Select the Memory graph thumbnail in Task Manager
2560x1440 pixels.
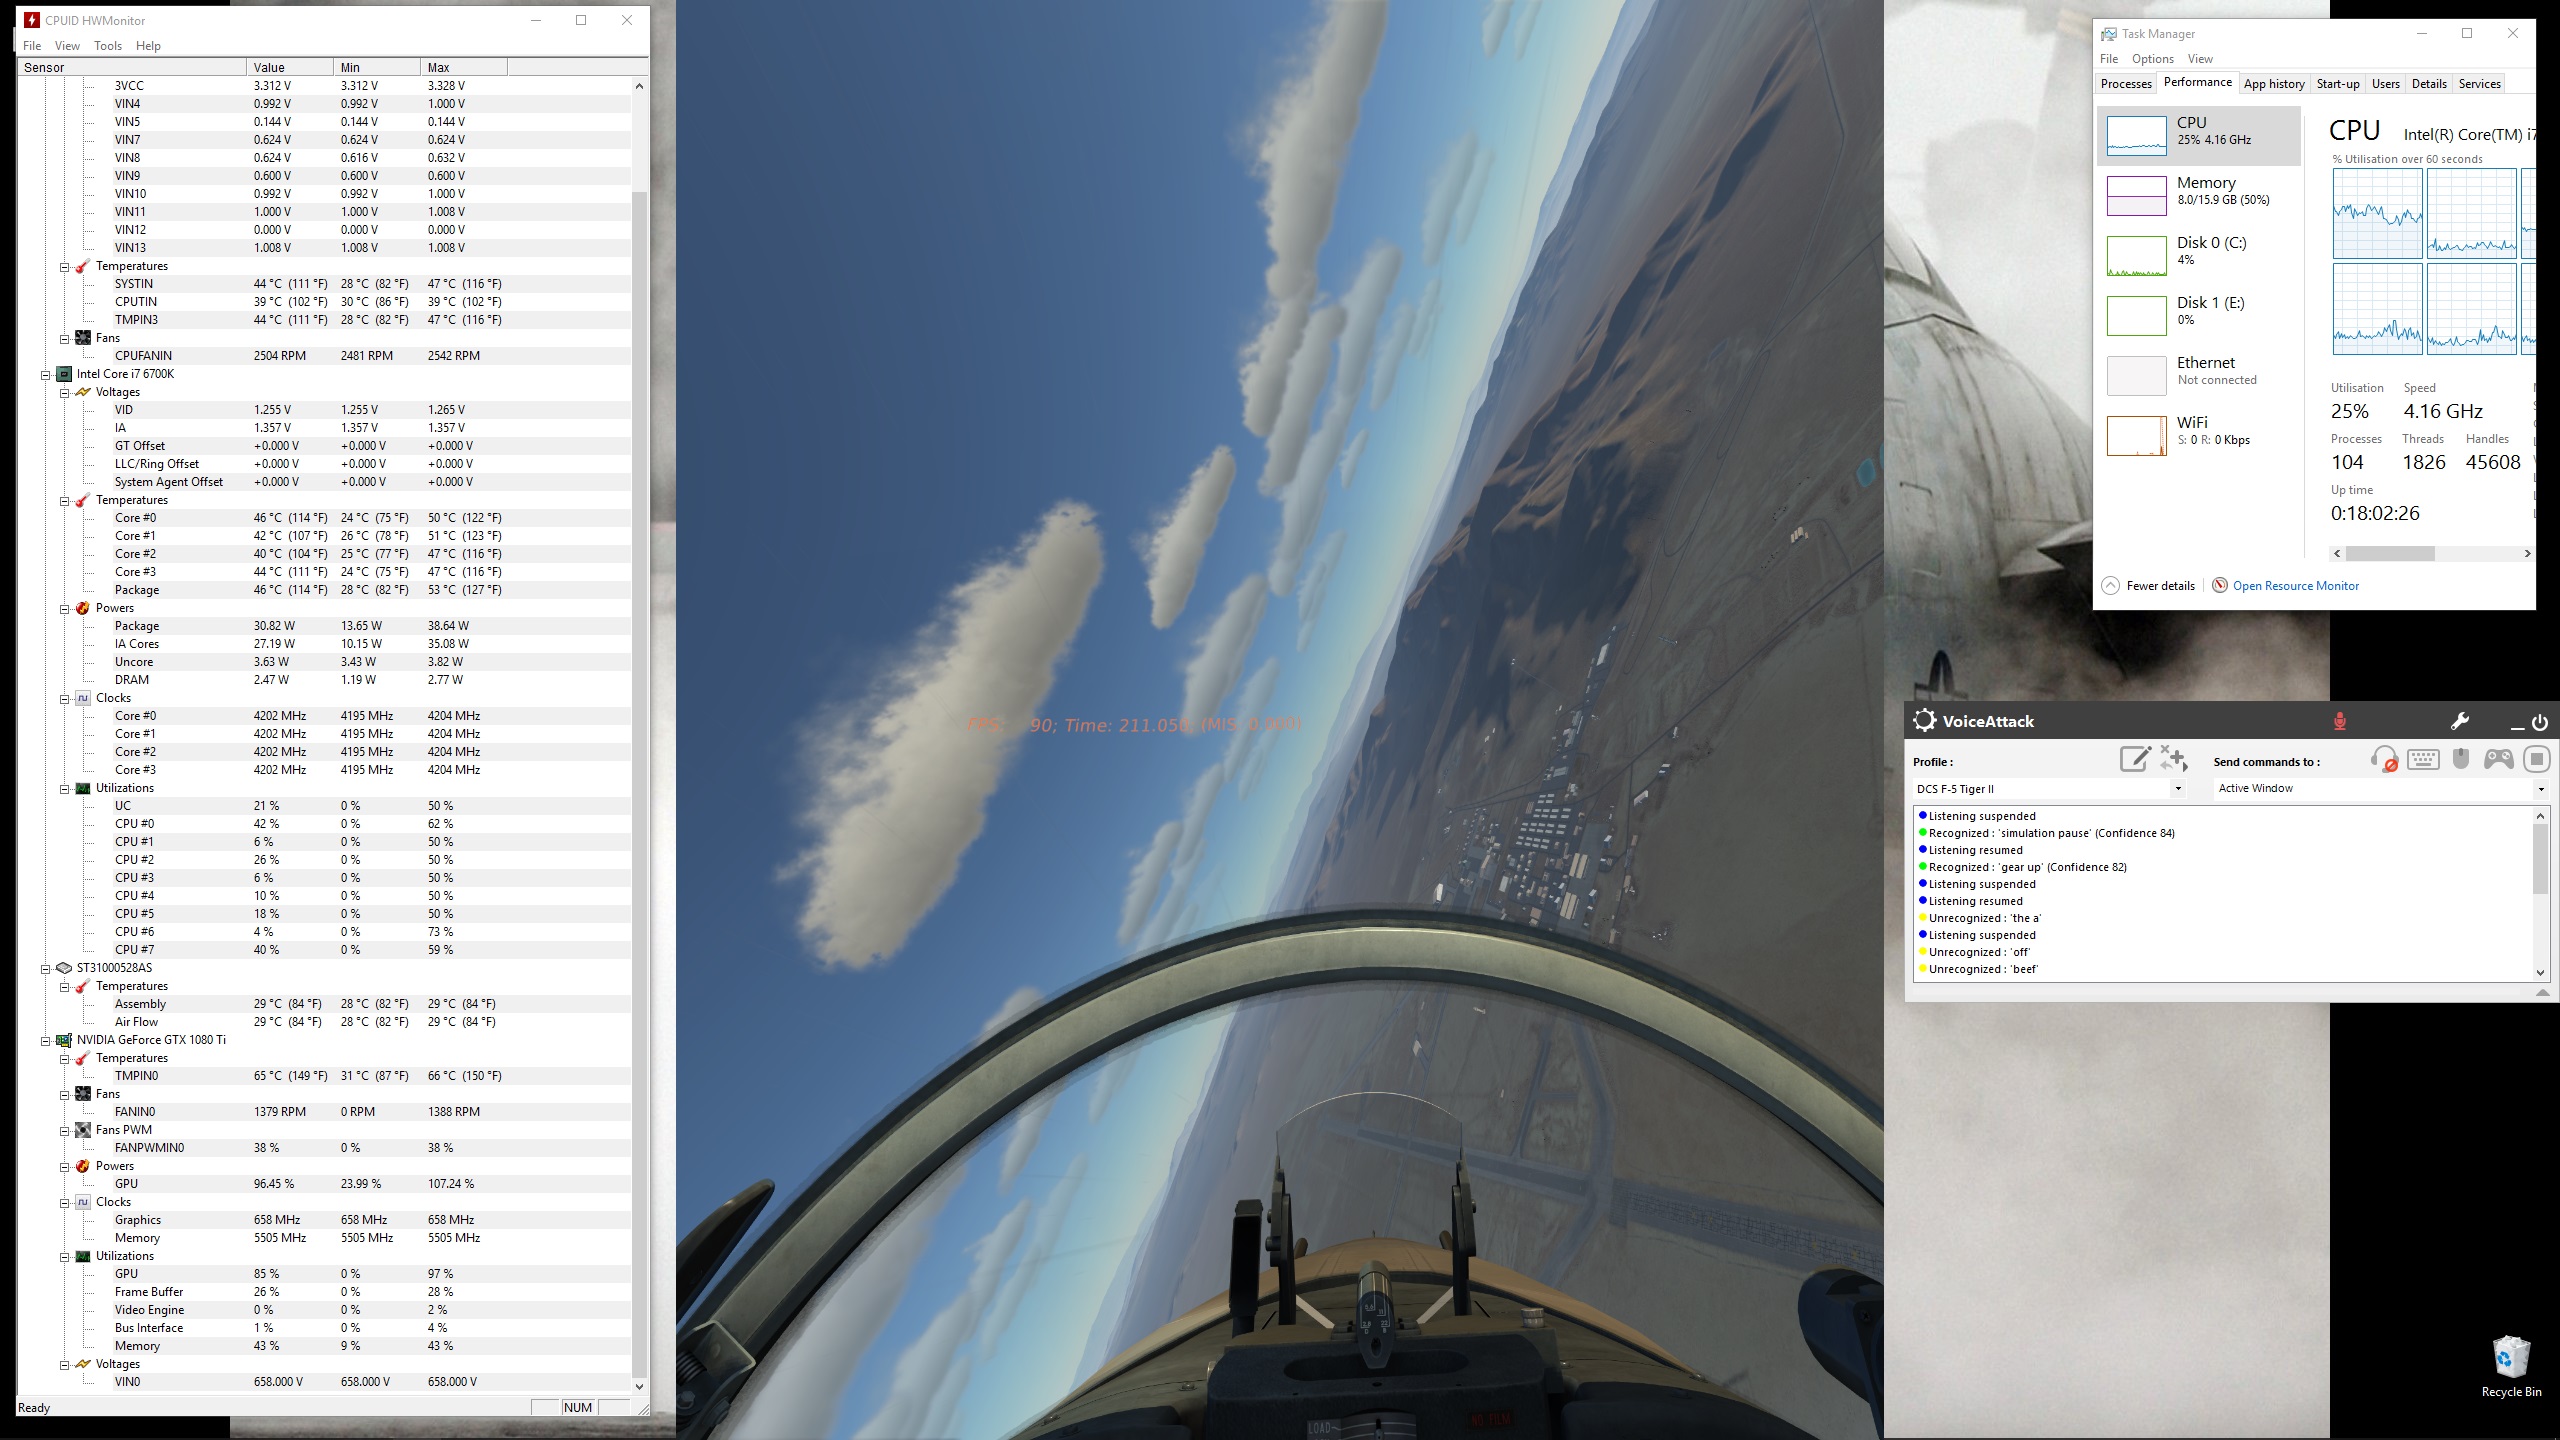(2136, 195)
